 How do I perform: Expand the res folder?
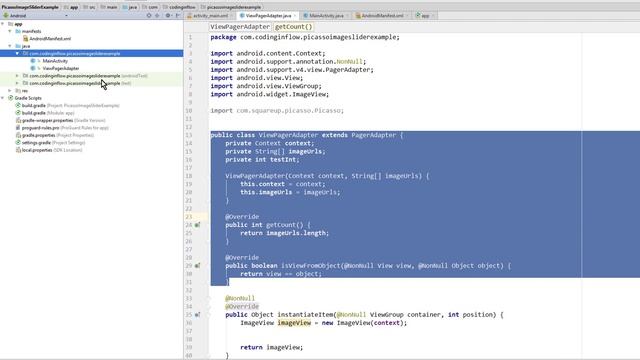point(10,91)
